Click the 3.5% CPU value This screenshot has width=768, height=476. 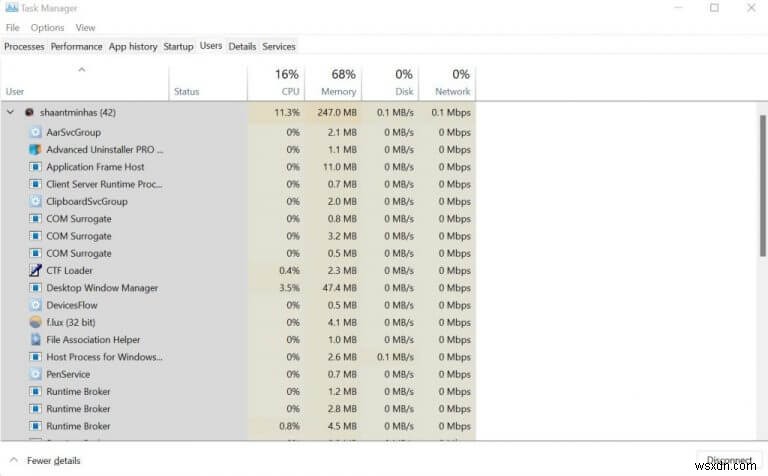point(289,288)
